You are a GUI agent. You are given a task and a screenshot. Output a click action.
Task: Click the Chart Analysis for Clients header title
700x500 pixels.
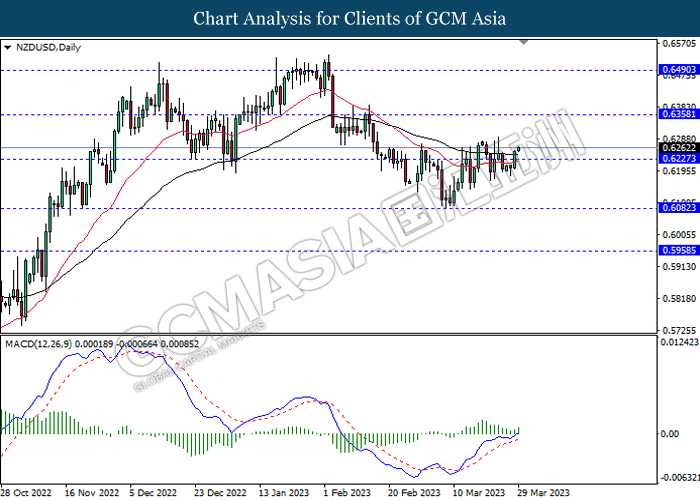pyautogui.click(x=350, y=19)
